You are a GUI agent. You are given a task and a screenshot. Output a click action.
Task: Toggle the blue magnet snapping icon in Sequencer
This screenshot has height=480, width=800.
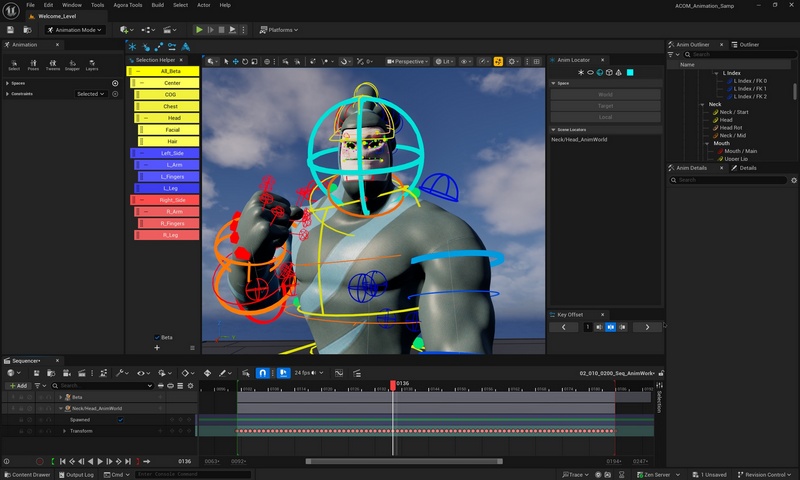click(x=263, y=373)
